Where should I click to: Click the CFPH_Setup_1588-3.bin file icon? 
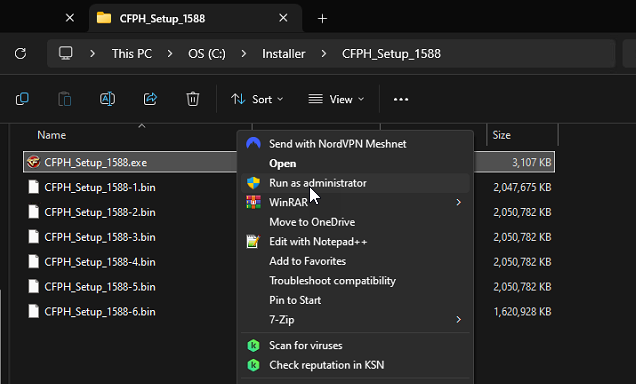tap(34, 237)
